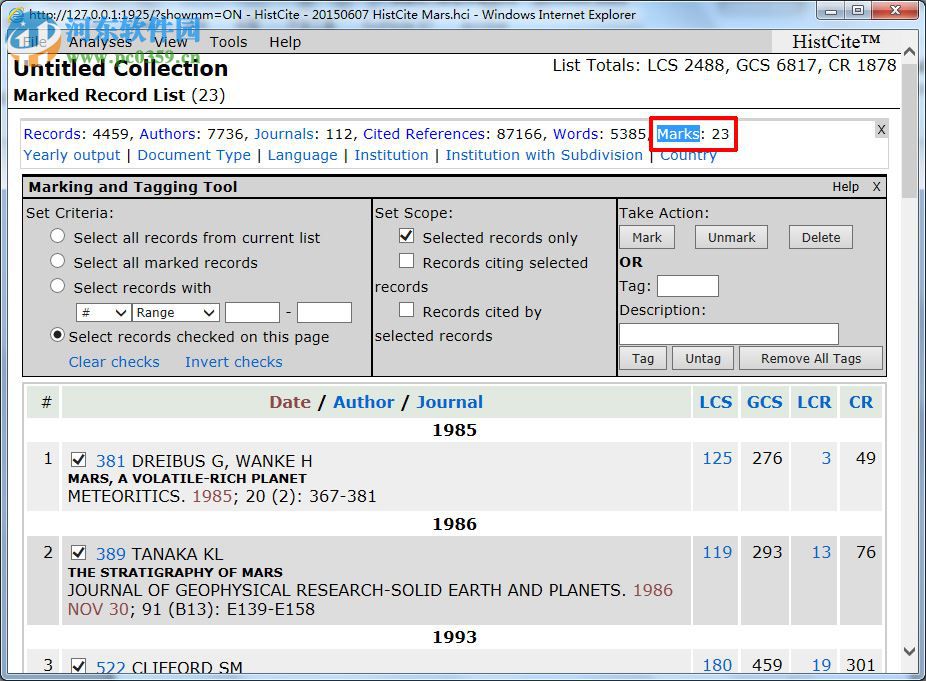The width and height of the screenshot is (926, 681).
Task: Focus the range start input field
Action: (252, 312)
